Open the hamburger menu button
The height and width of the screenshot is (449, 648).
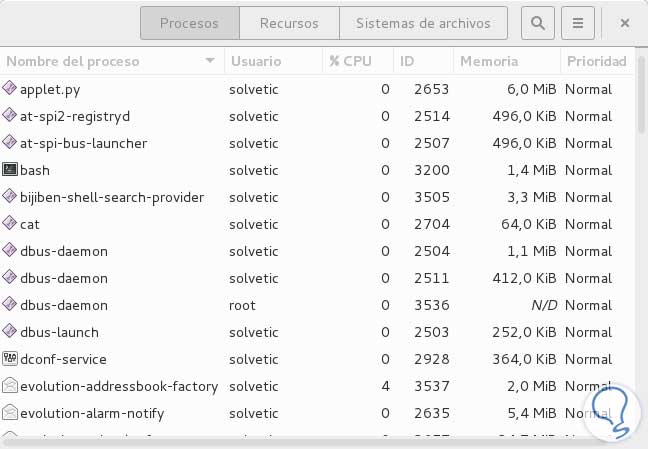(578, 22)
